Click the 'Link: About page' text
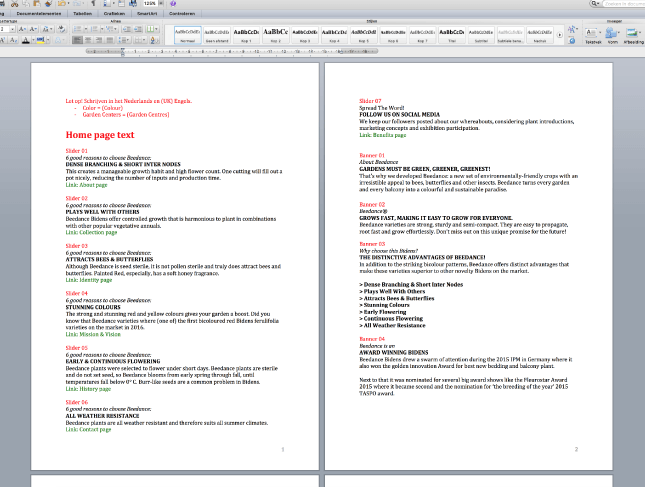 [x=86, y=185]
